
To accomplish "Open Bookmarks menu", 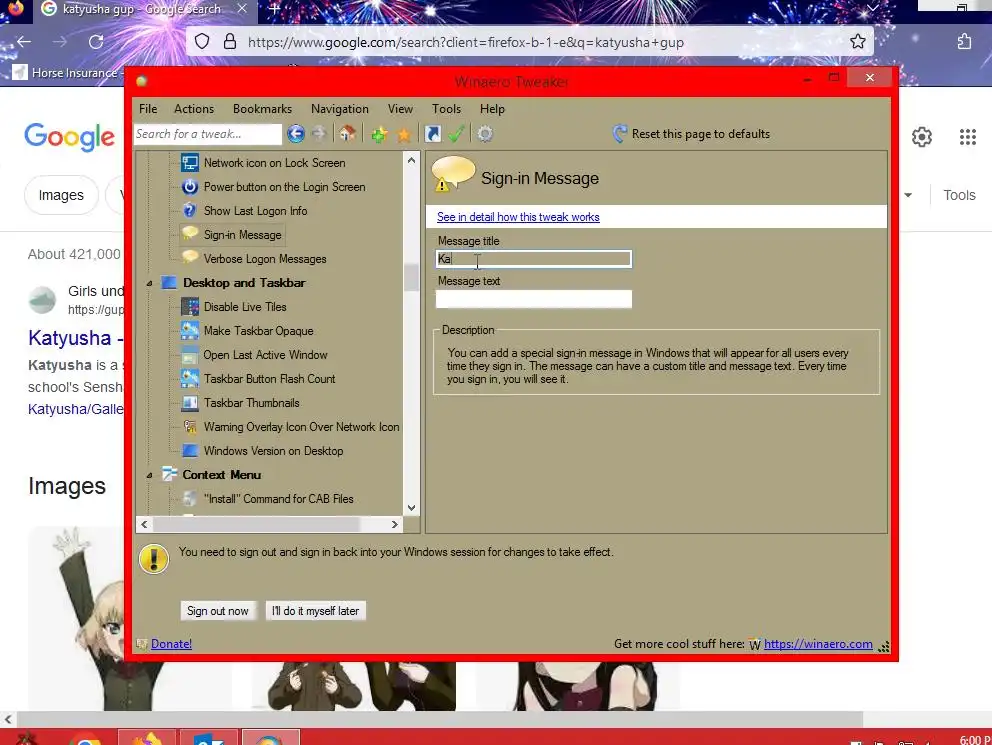I will (263, 109).
